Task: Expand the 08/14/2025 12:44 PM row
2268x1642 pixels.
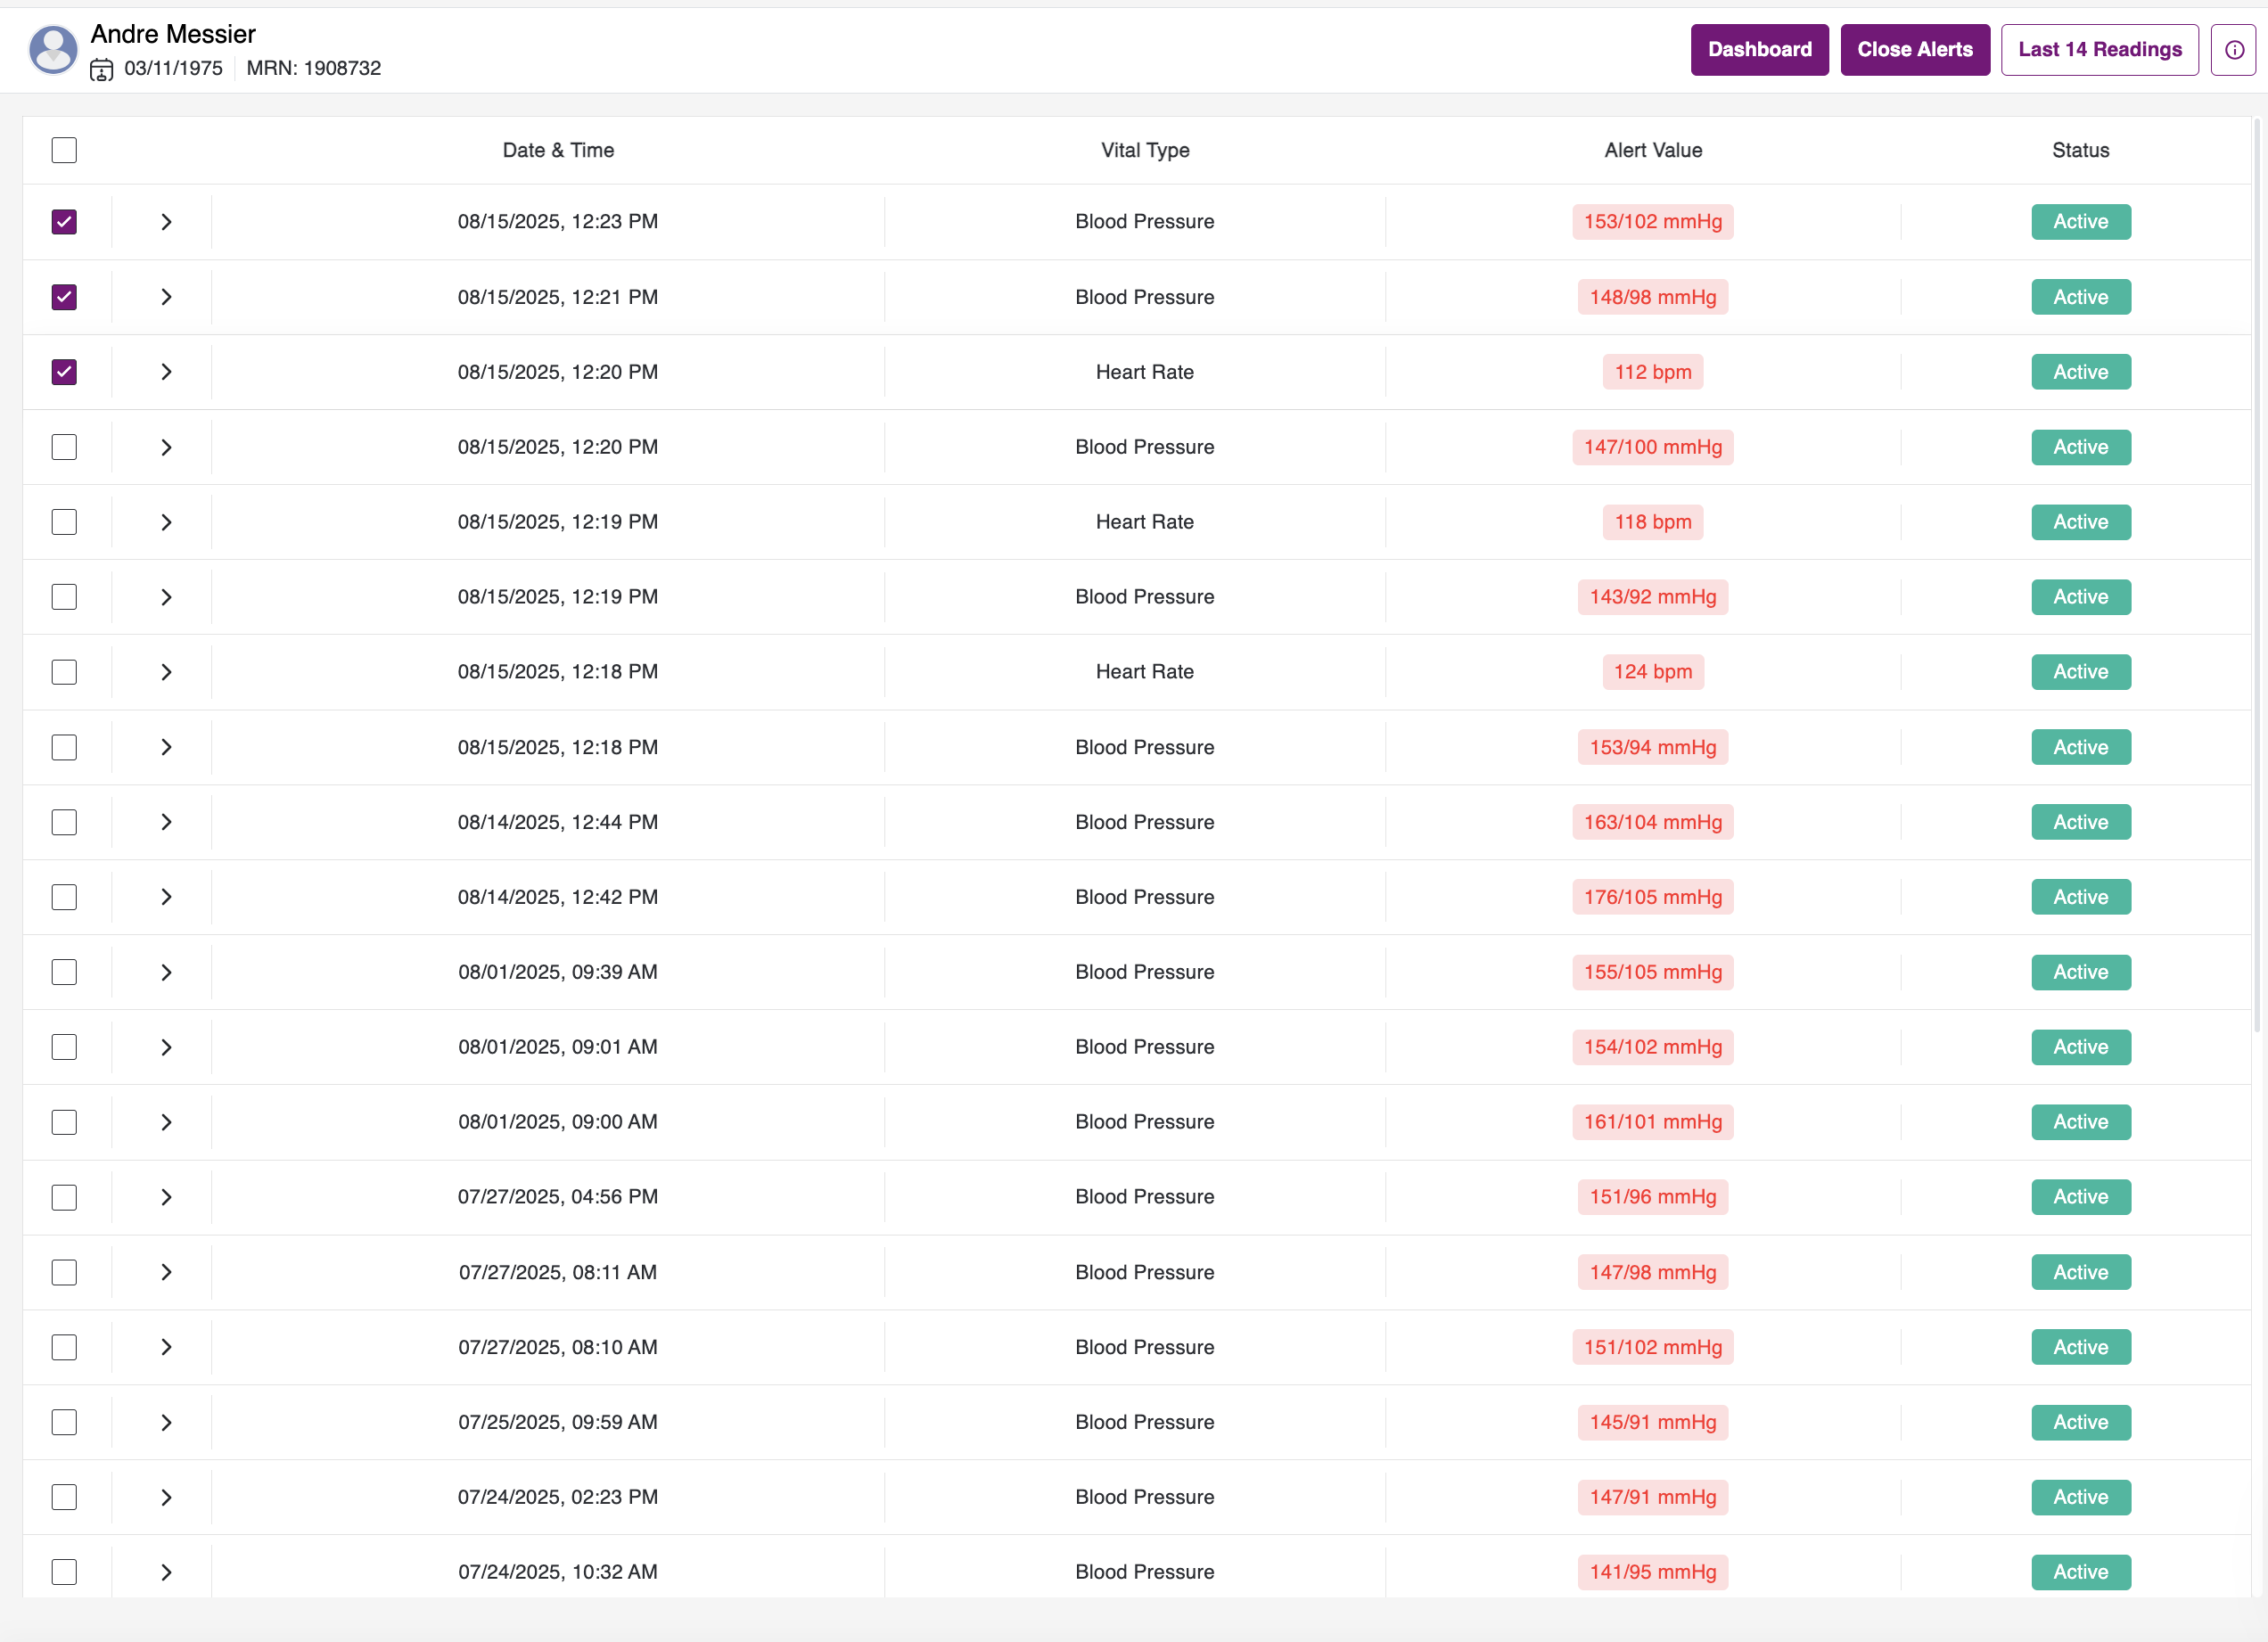Action: pyautogui.click(x=166, y=822)
